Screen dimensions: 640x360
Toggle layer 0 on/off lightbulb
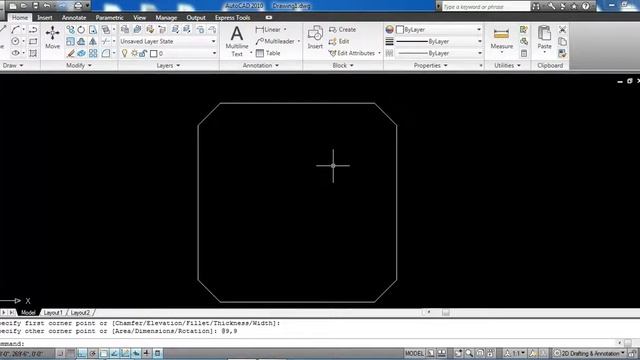(x=124, y=53)
